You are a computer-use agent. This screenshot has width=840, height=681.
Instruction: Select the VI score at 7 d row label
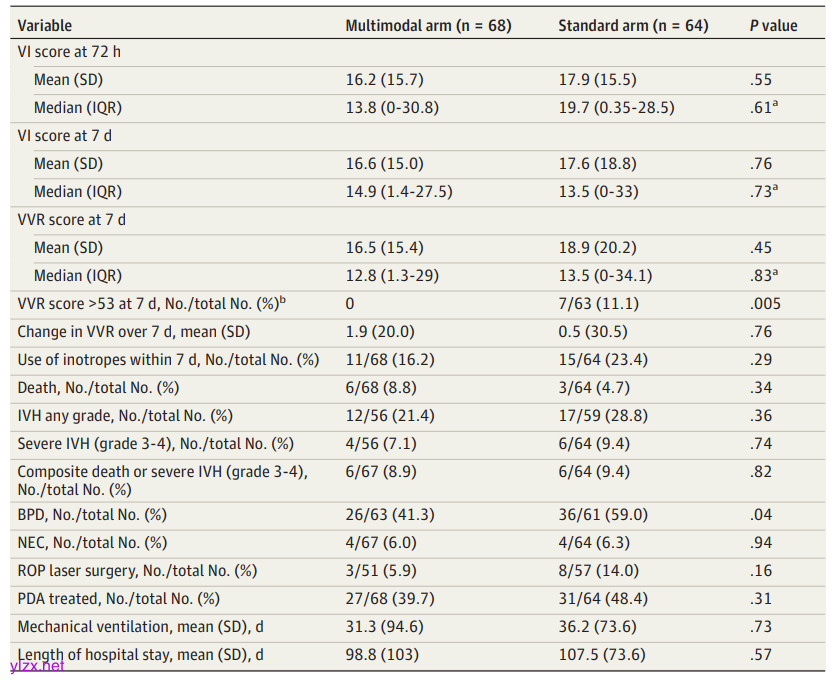(65, 135)
